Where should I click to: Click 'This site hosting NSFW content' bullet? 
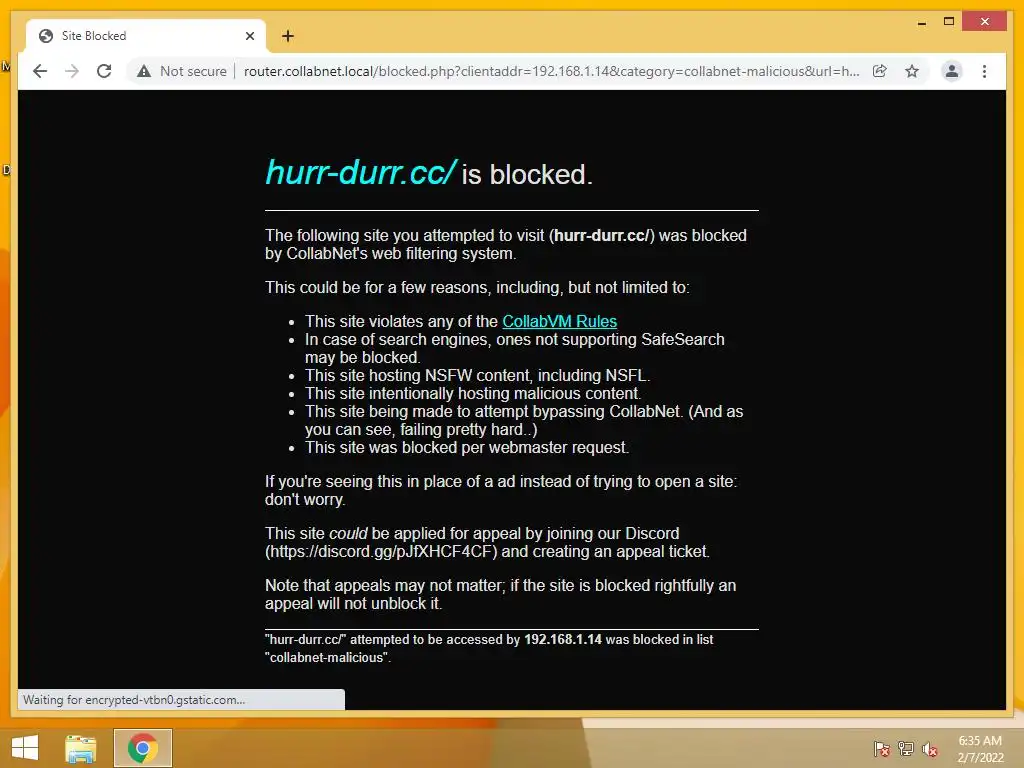tap(477, 376)
